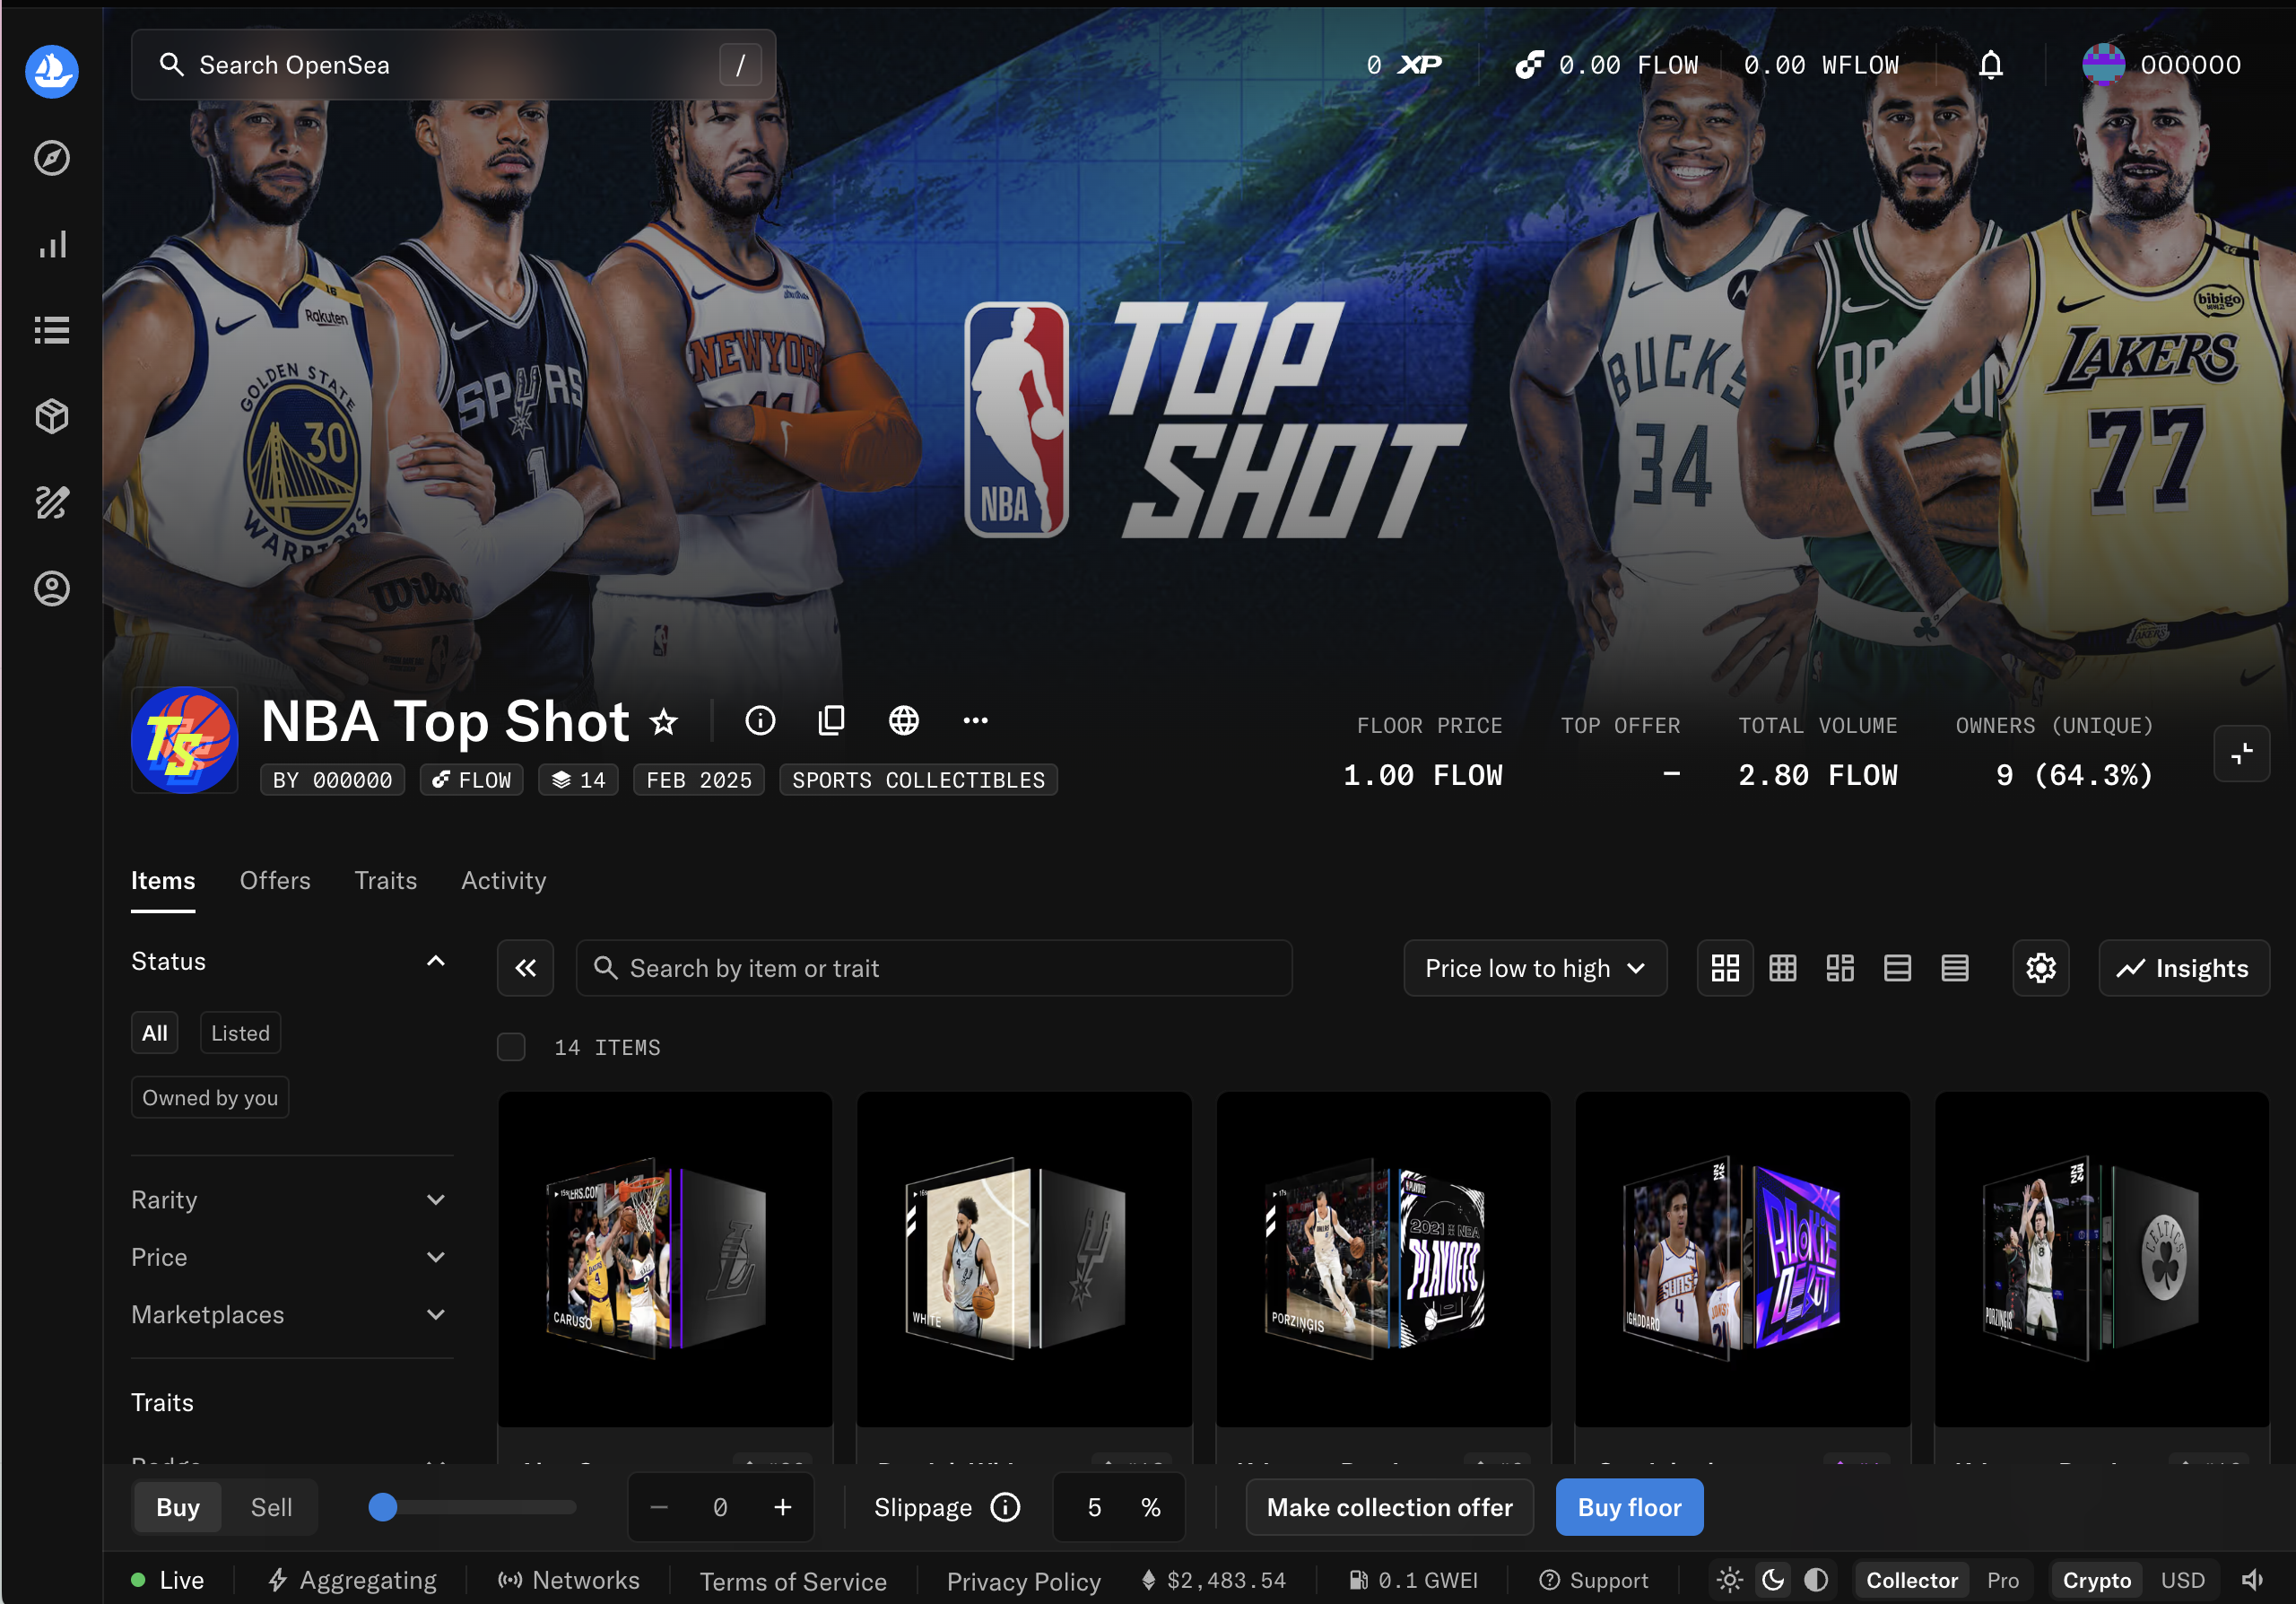Open Insights panel button
The height and width of the screenshot is (1604, 2296).
coord(2184,968)
